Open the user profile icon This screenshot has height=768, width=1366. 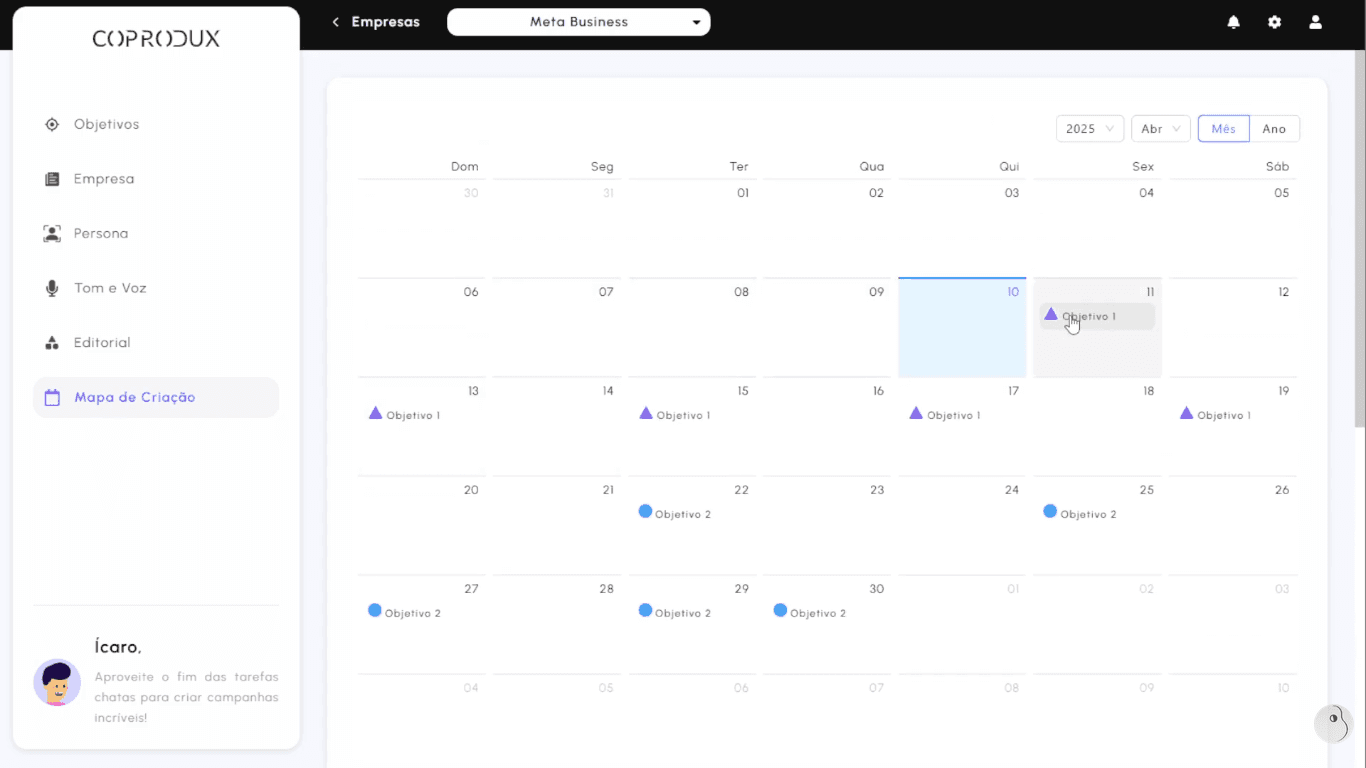[1315, 22]
